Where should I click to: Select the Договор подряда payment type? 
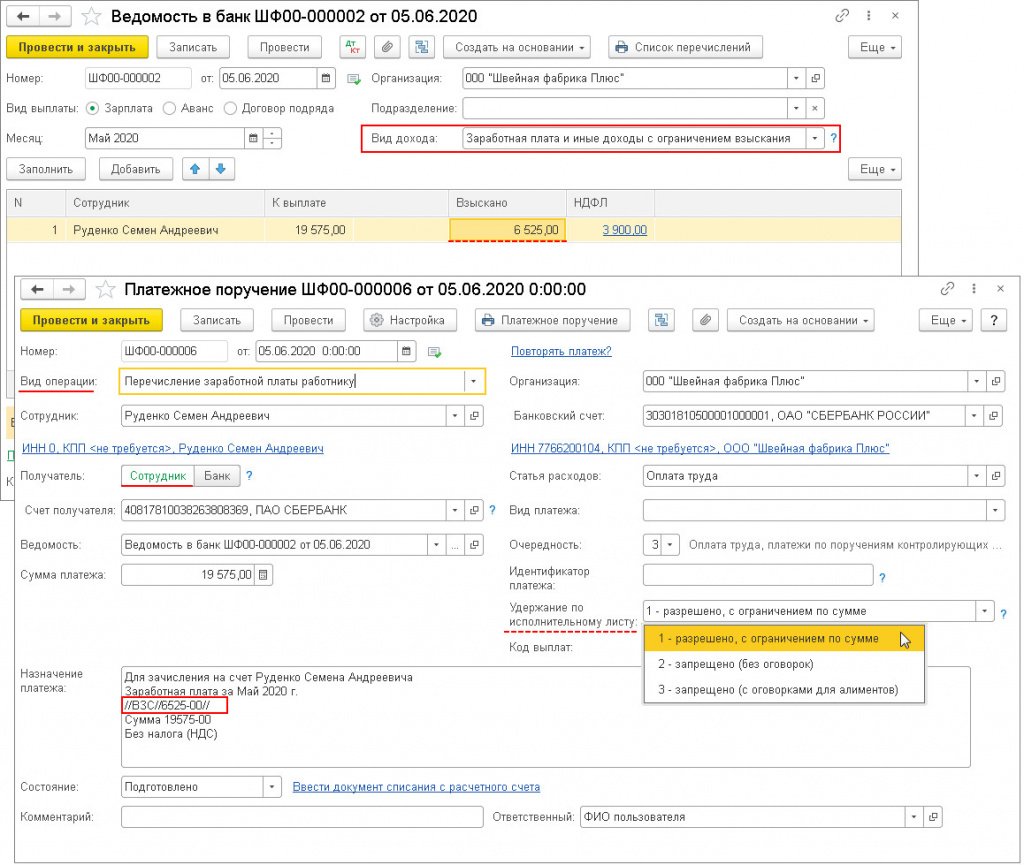pyautogui.click(x=232, y=108)
